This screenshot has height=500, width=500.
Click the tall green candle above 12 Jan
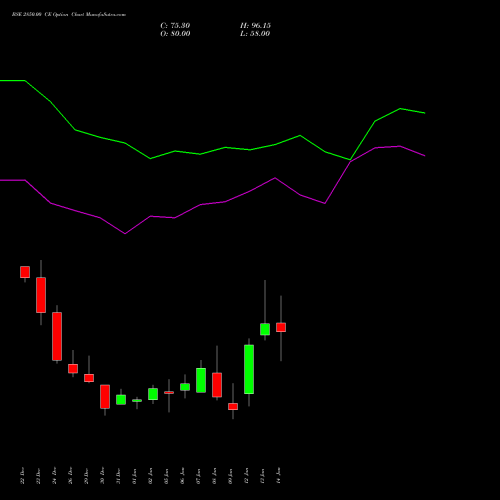[249, 369]
